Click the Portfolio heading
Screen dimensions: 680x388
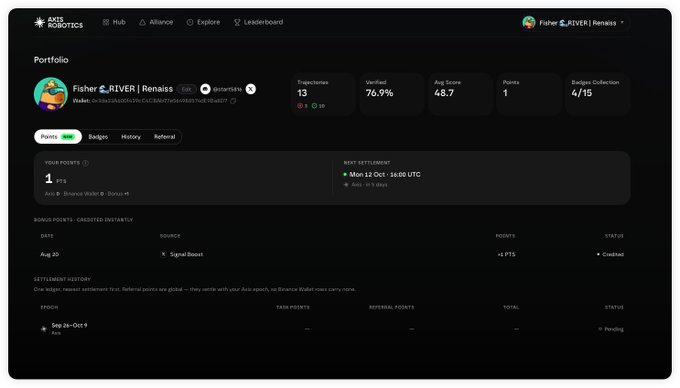pyautogui.click(x=51, y=60)
